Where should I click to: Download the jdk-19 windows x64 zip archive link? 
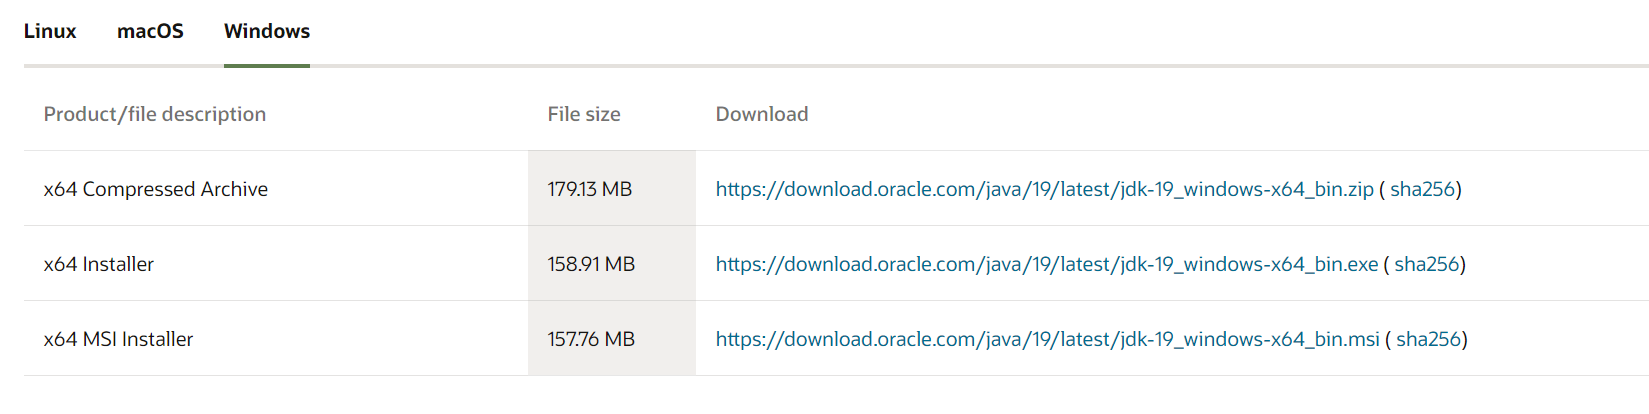point(1044,189)
